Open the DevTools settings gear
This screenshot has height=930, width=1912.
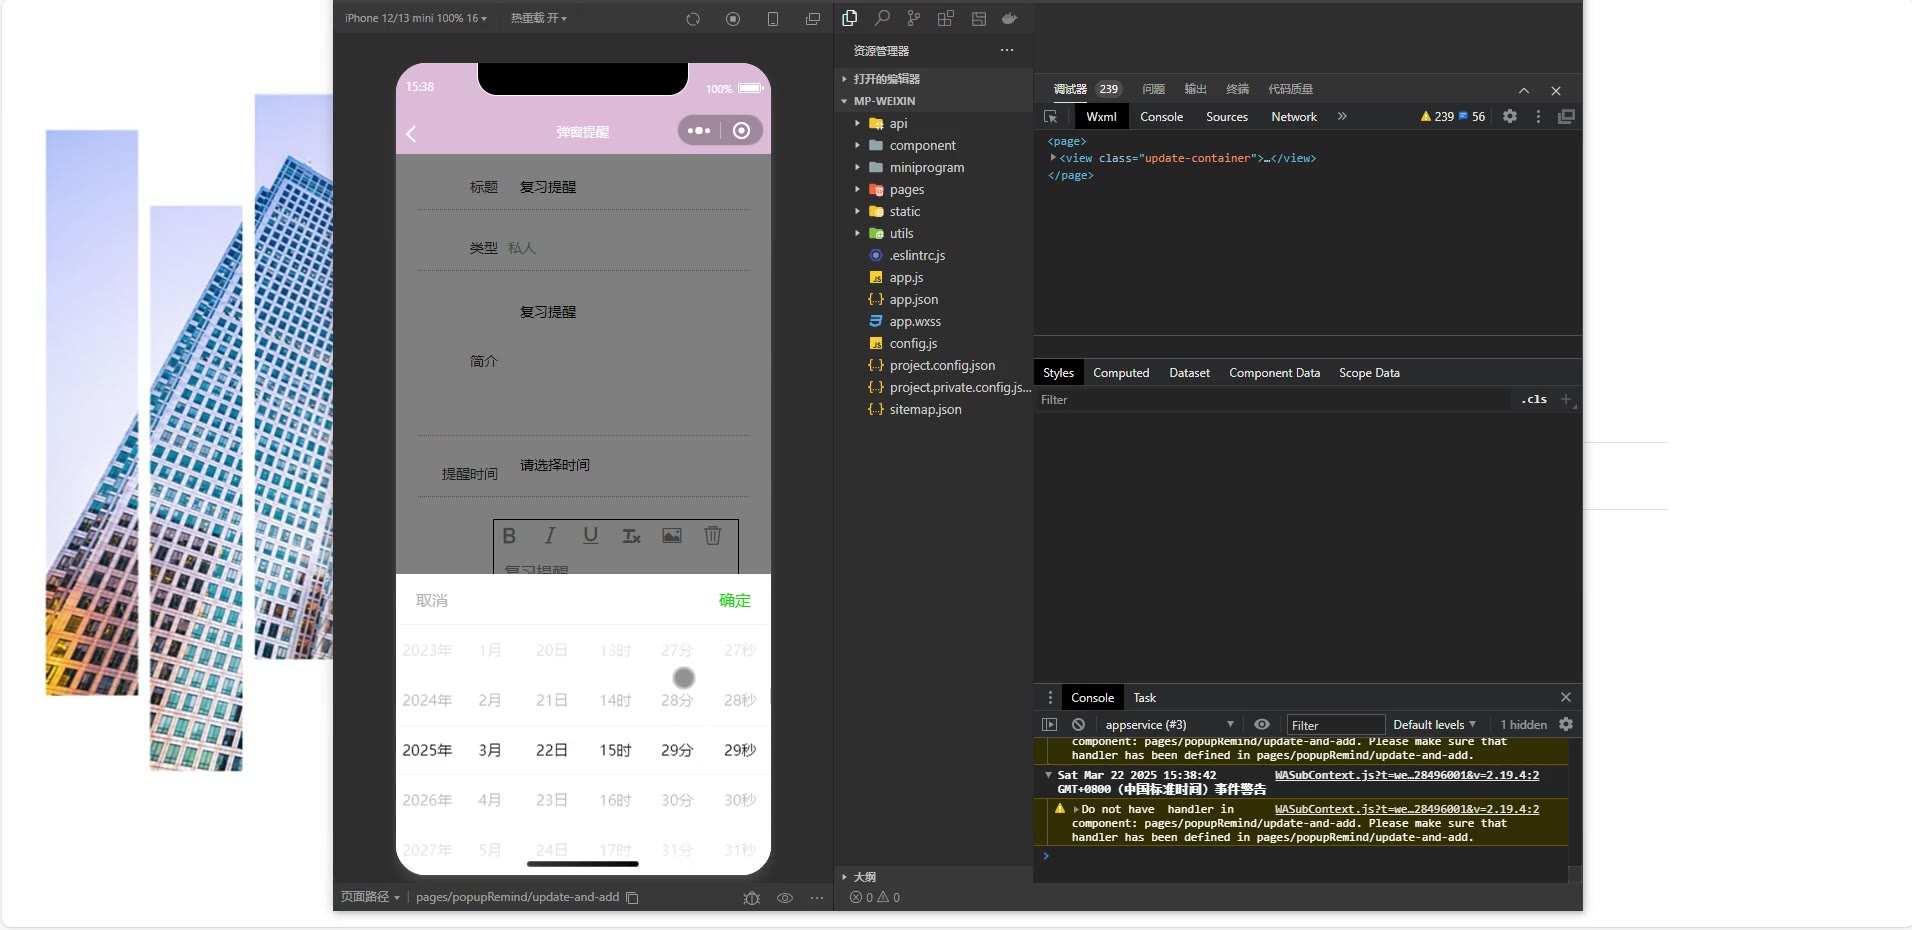1510,117
